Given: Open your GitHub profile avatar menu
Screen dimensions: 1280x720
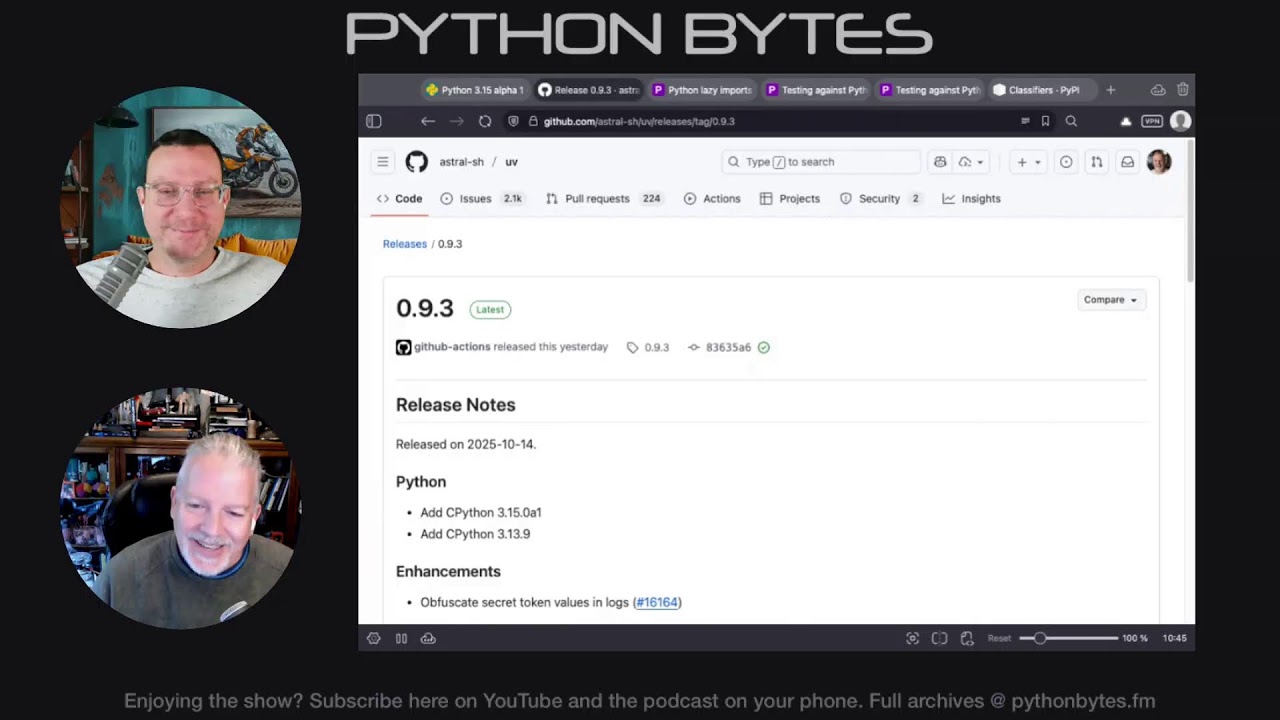Looking at the screenshot, I should (x=1158, y=161).
